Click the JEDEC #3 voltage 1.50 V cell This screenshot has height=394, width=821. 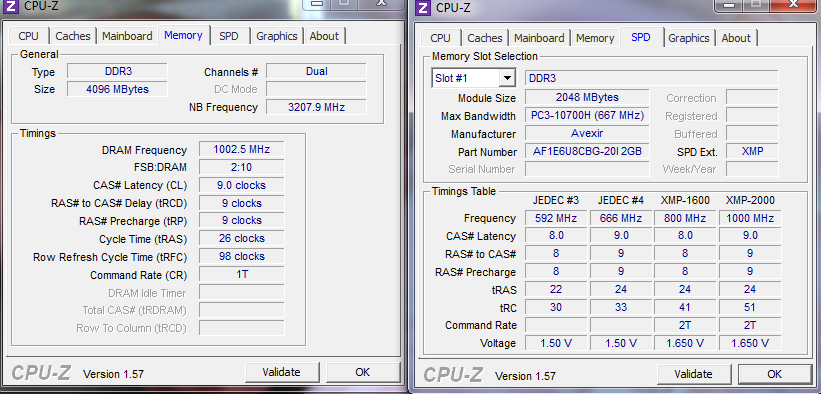point(556,343)
